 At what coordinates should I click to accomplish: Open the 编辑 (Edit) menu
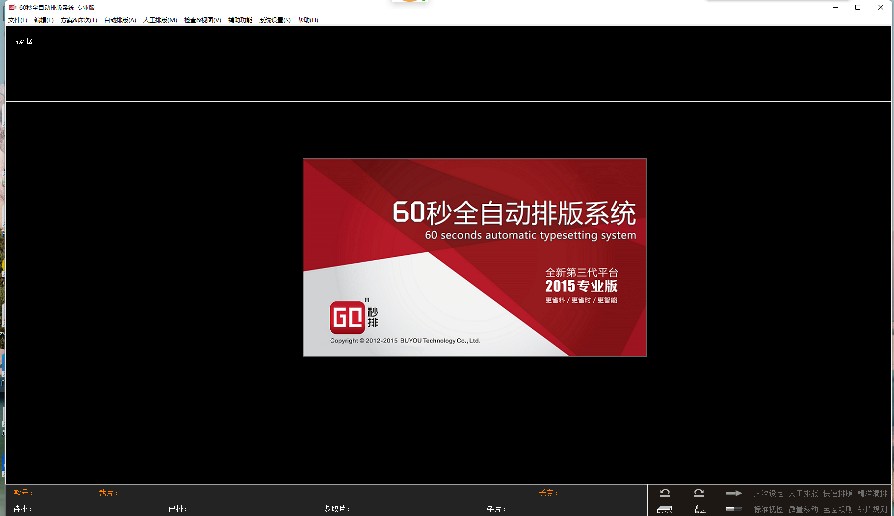[x=43, y=20]
